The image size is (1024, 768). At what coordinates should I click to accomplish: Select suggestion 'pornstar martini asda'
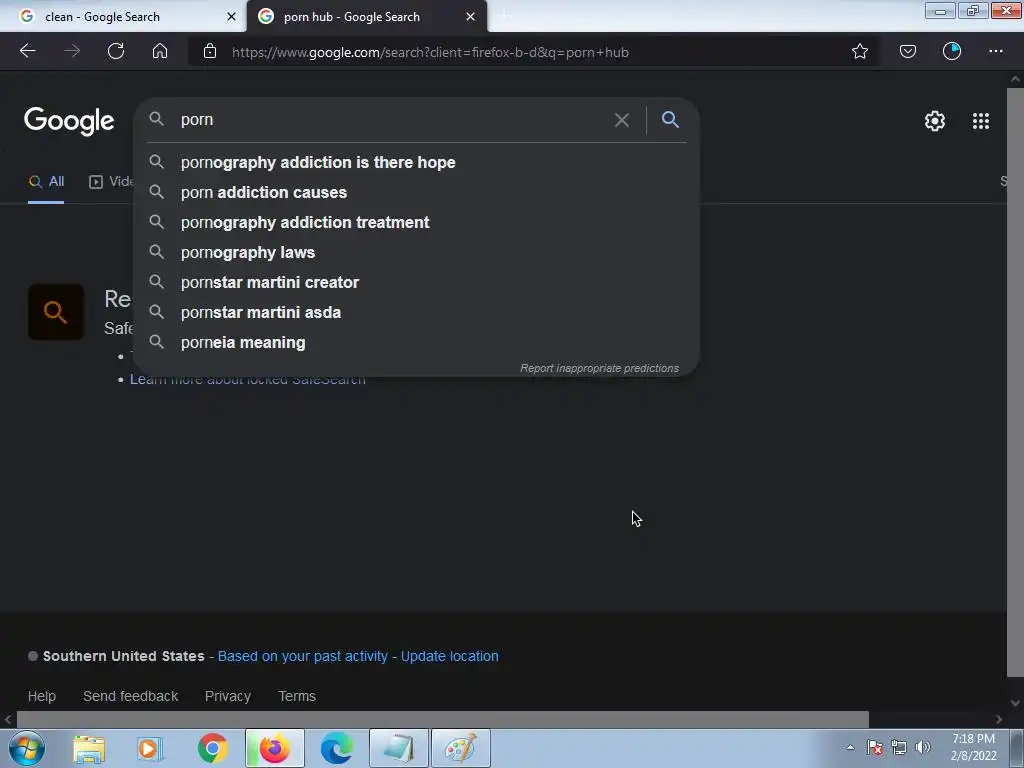417,312
